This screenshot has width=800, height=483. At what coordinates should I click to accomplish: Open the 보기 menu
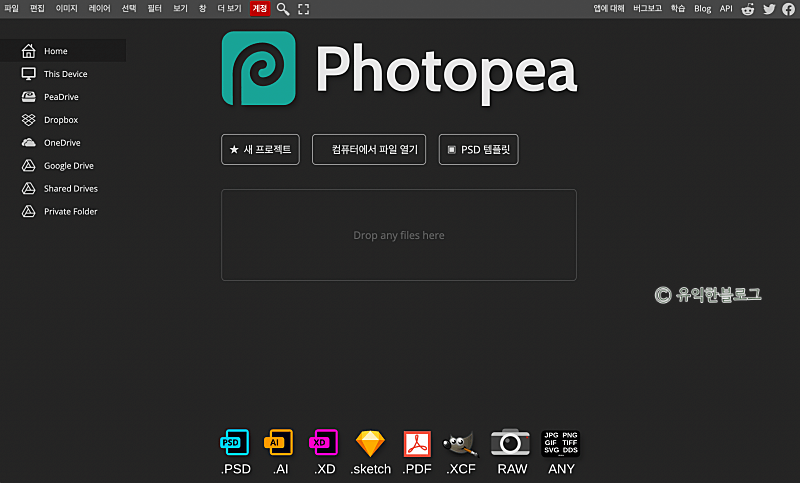click(x=181, y=9)
